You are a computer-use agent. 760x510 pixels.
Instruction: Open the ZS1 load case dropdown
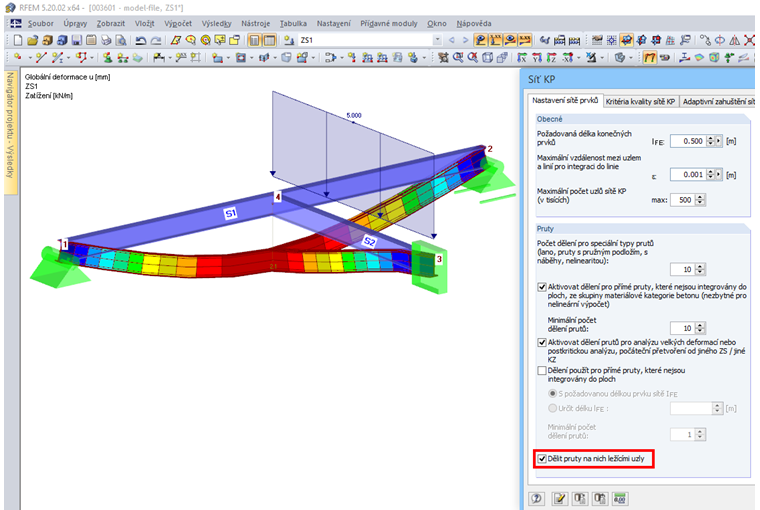(437, 40)
